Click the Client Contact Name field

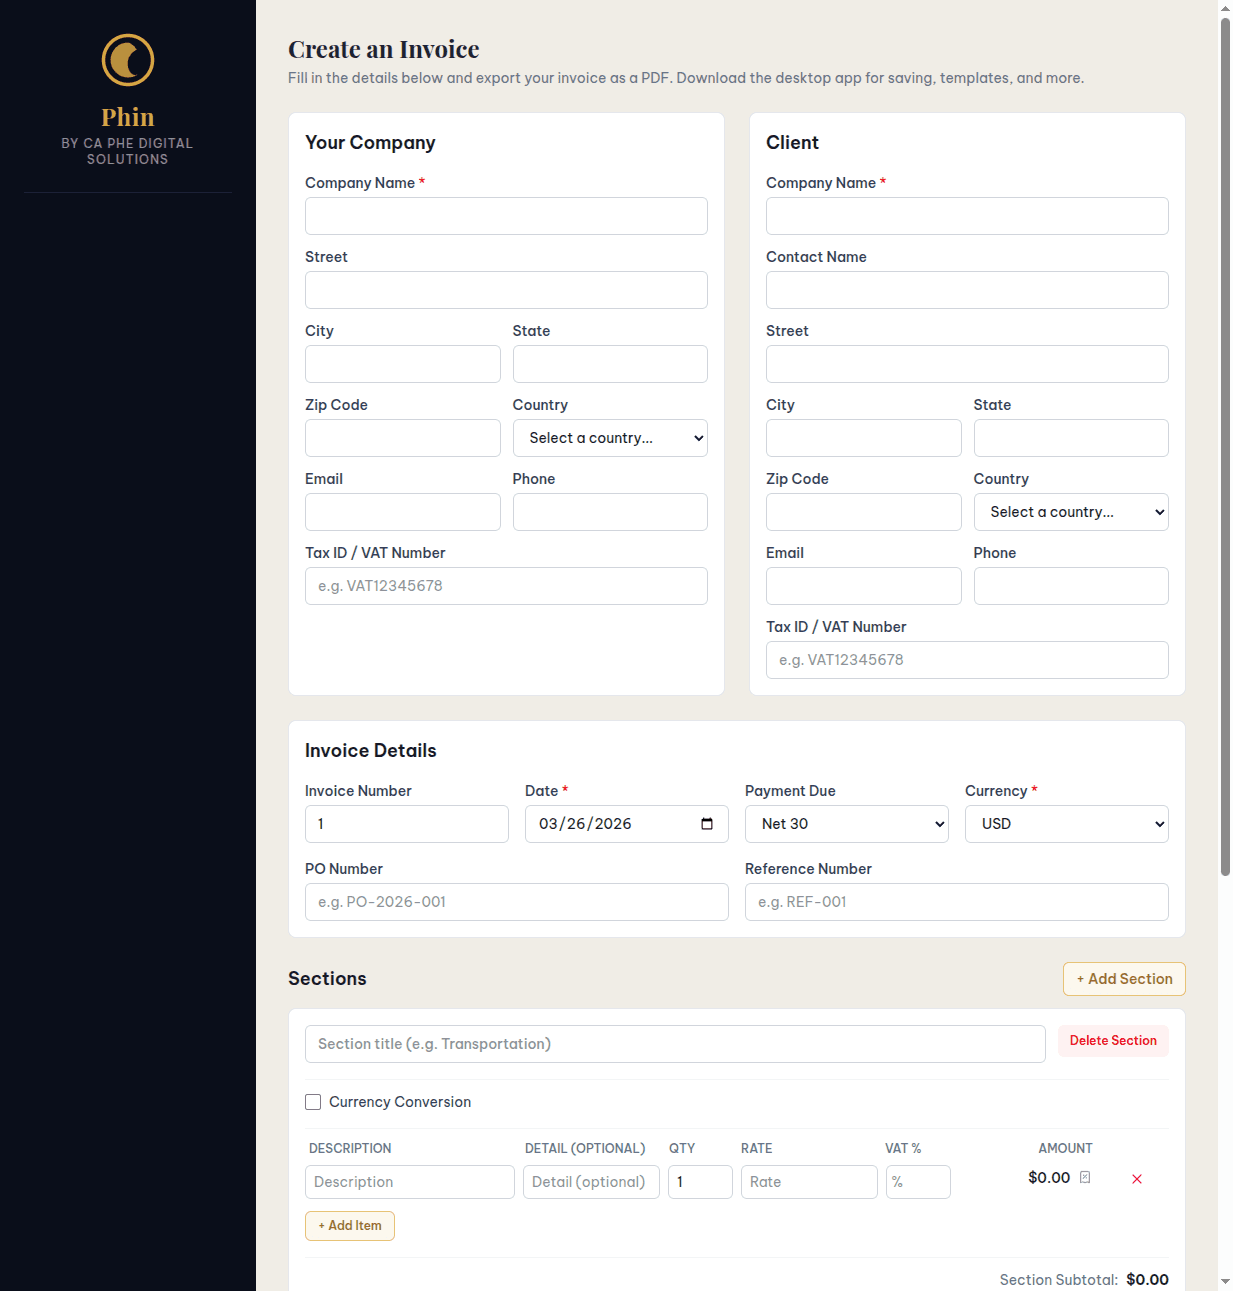click(966, 289)
